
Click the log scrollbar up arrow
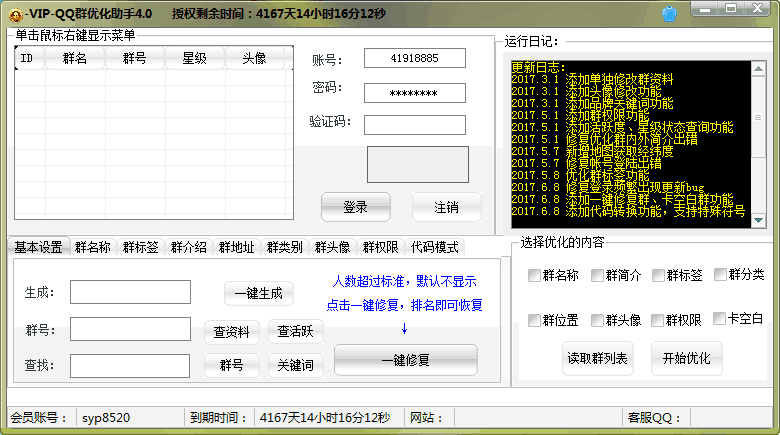[x=758, y=69]
